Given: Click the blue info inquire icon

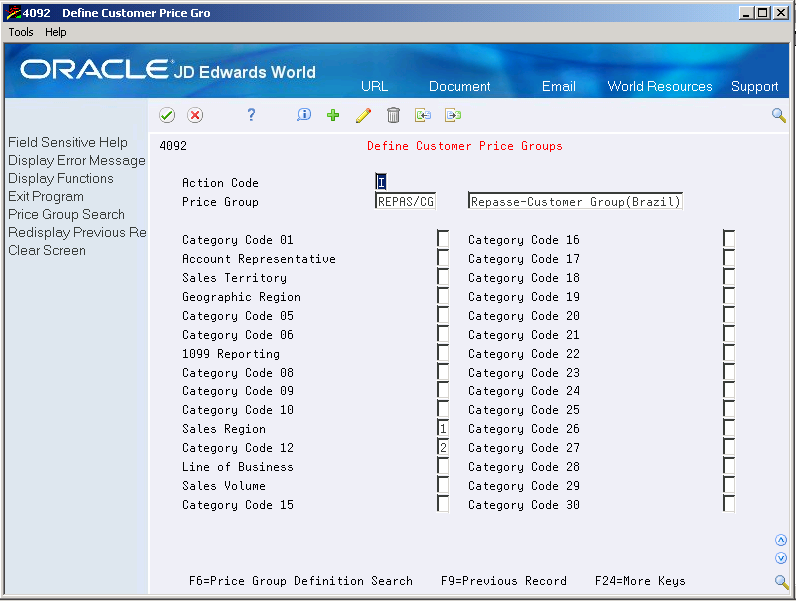Looking at the screenshot, I should coord(304,115).
